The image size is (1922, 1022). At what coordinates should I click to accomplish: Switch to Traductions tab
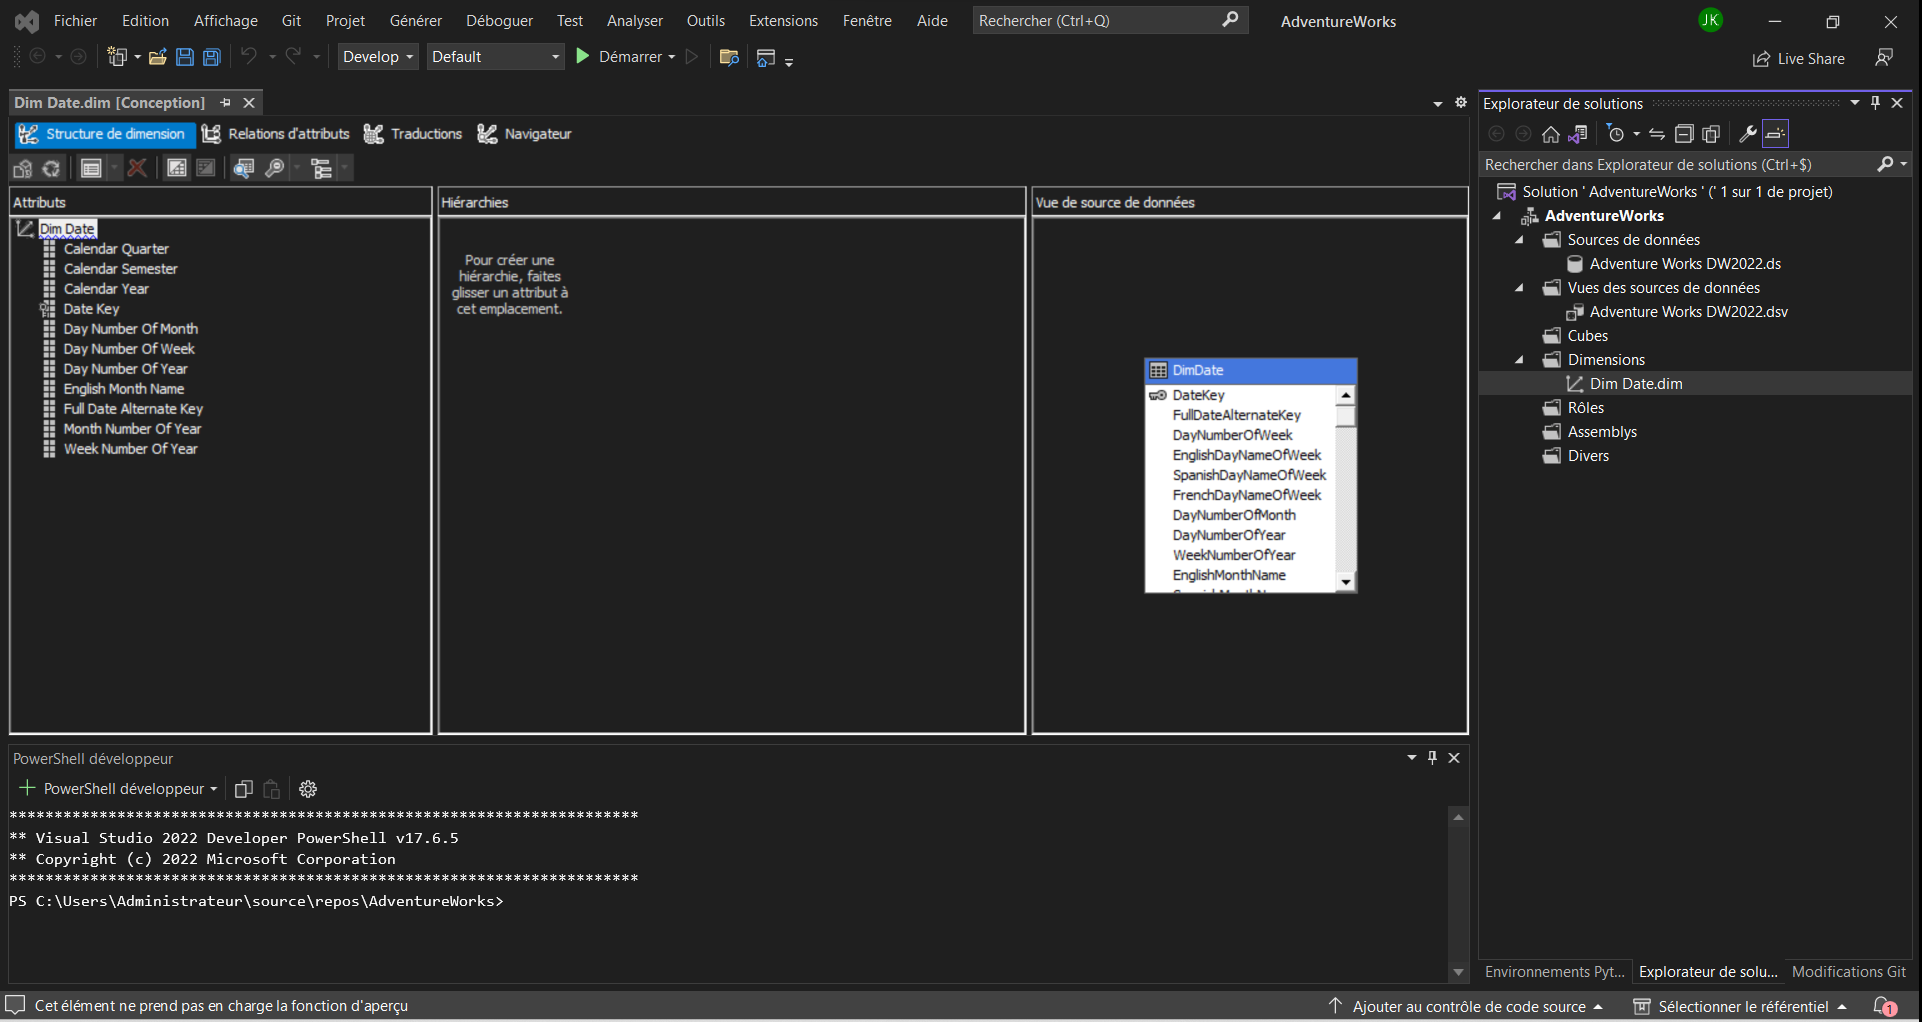coord(413,134)
